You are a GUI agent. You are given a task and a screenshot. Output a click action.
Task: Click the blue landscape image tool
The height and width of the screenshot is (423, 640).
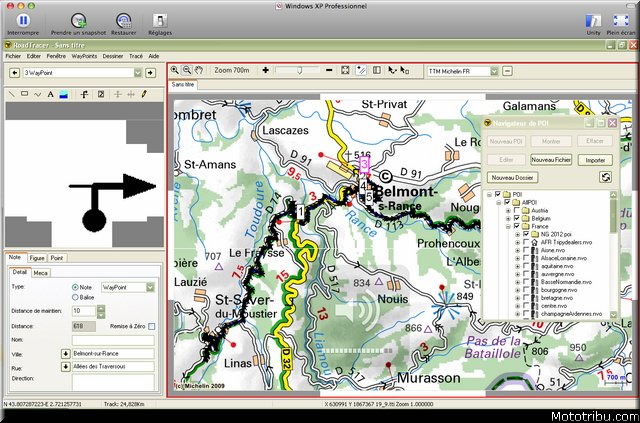[x=63, y=94]
